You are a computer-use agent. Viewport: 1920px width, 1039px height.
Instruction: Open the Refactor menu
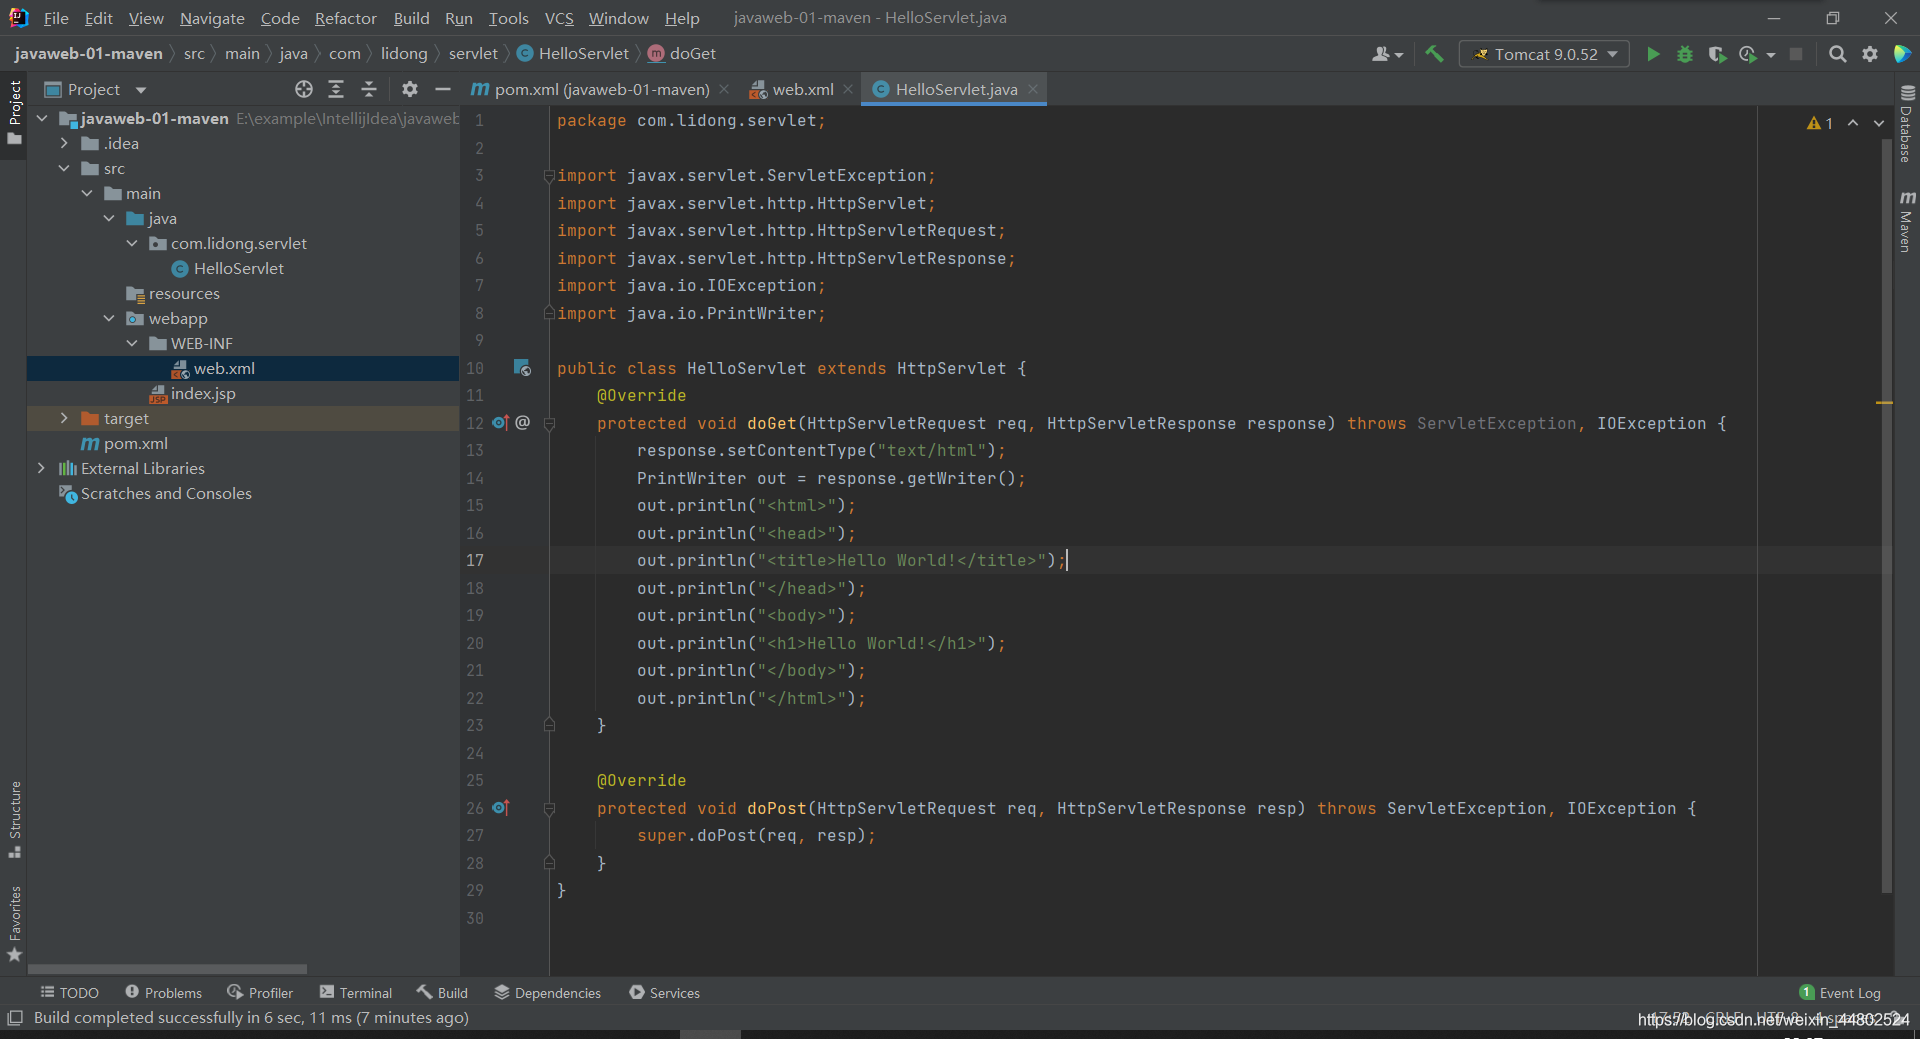345,18
